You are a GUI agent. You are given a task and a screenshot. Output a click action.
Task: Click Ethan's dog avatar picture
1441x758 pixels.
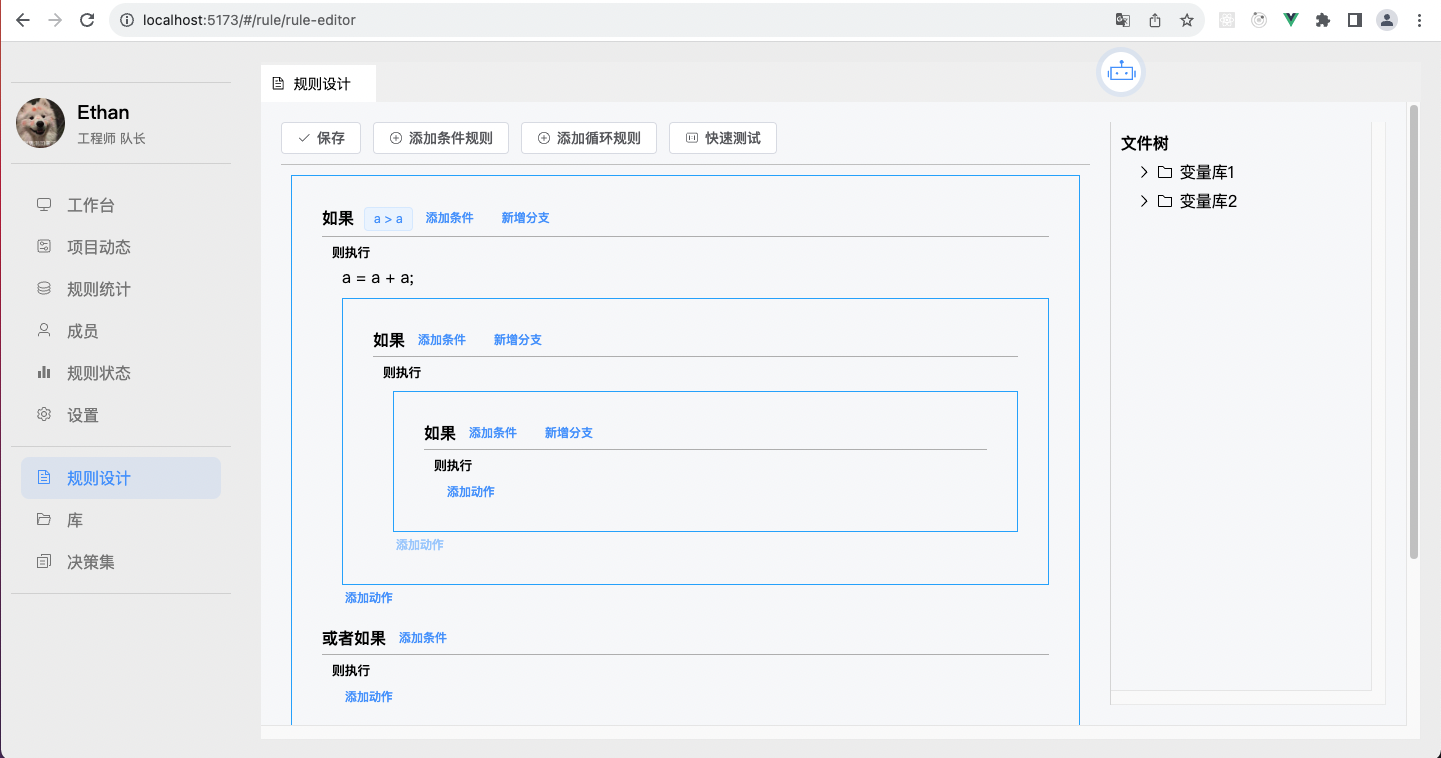tap(41, 123)
